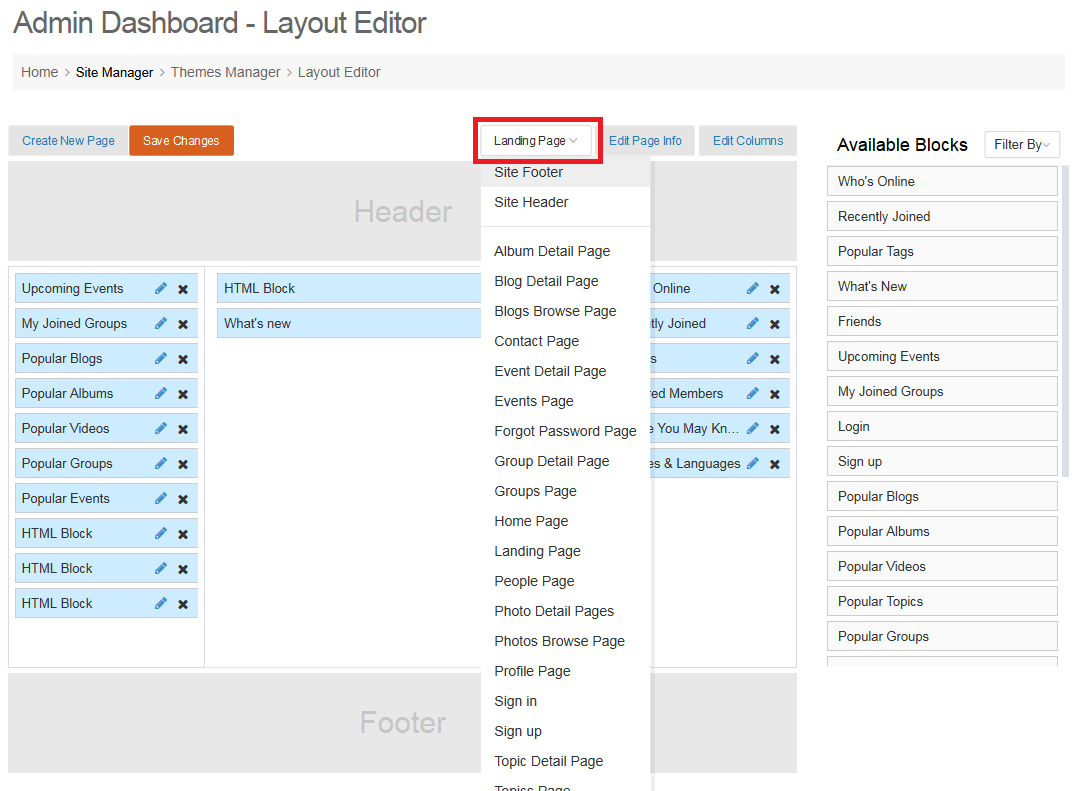The image size is (1074, 791).
Task: Go to Themes Manager breadcrumb link
Action: coord(225,72)
